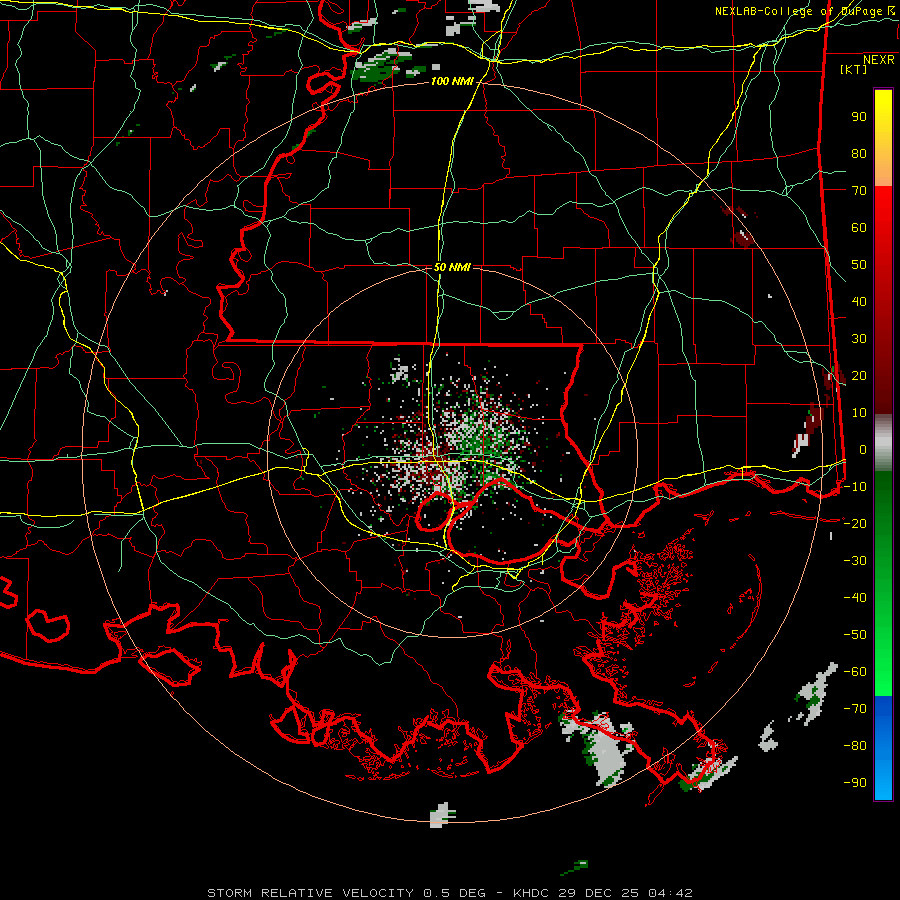The image size is (900, 900).
Task: Click the "50 NMI" range ring label
Action: click(x=452, y=267)
